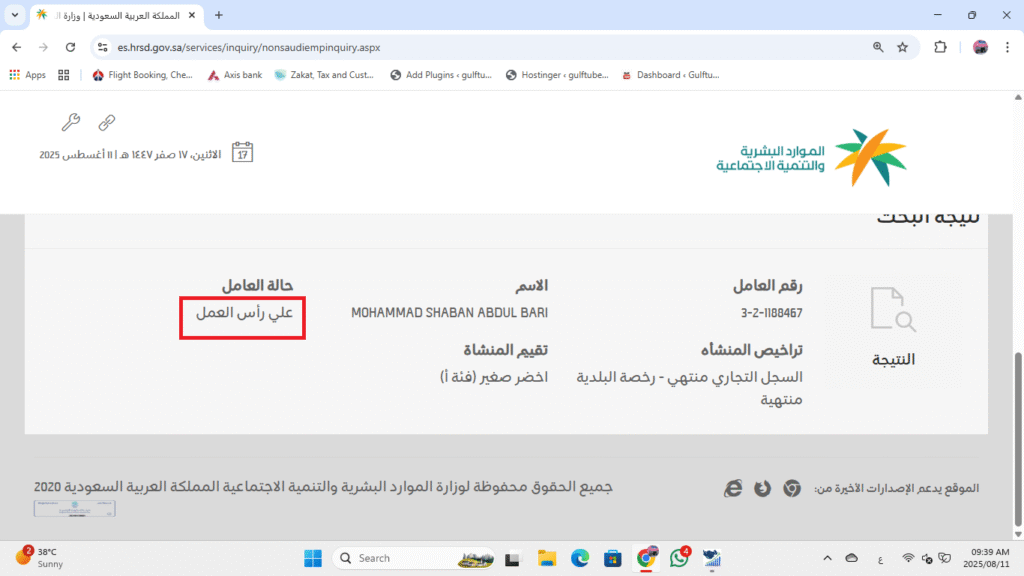The height and width of the screenshot is (576, 1024).
Task: Click the chain link icon
Action: (106, 123)
